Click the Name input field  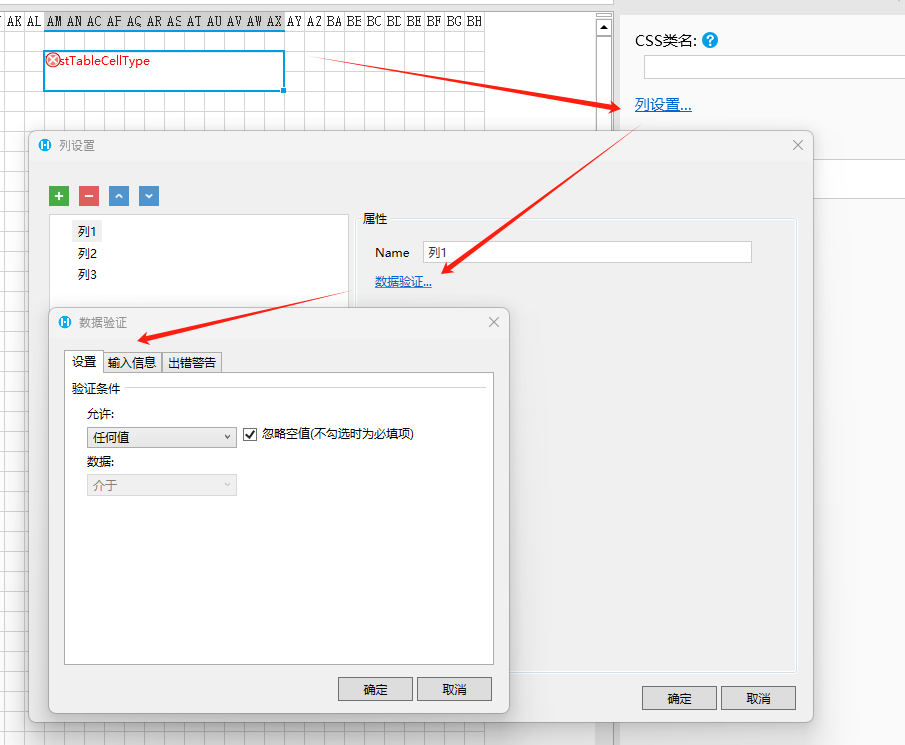pyautogui.click(x=587, y=252)
